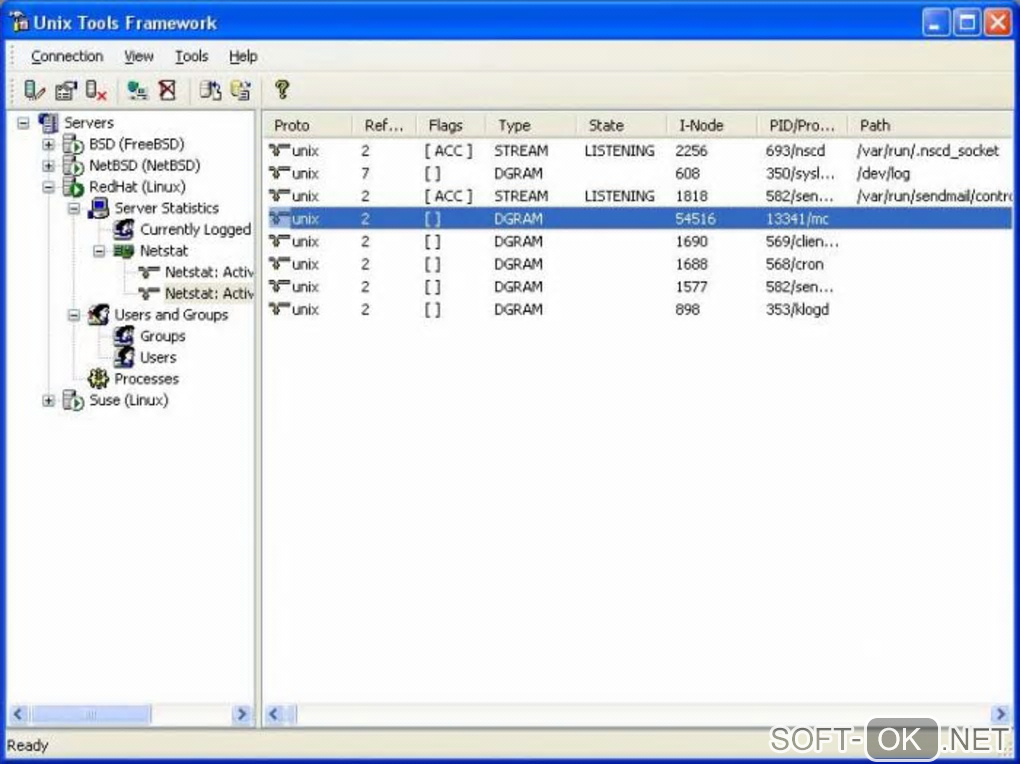Select the Processes tree item
The height and width of the screenshot is (764, 1020).
click(146, 379)
